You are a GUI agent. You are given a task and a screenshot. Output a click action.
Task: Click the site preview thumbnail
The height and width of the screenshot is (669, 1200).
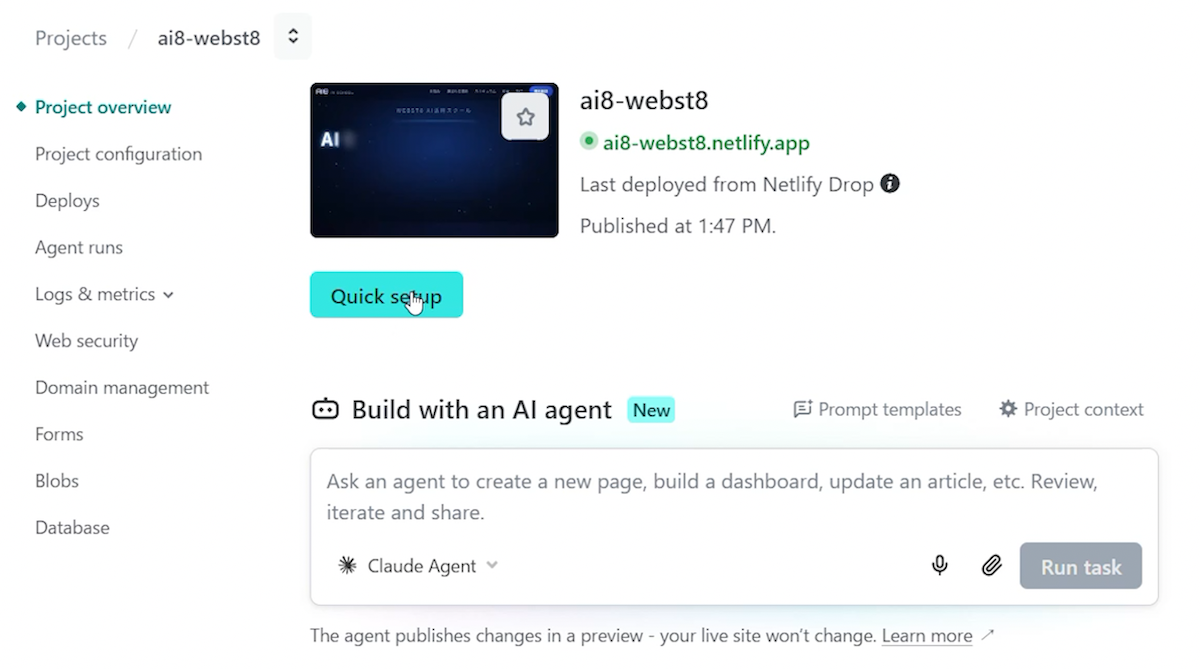pyautogui.click(x=434, y=160)
